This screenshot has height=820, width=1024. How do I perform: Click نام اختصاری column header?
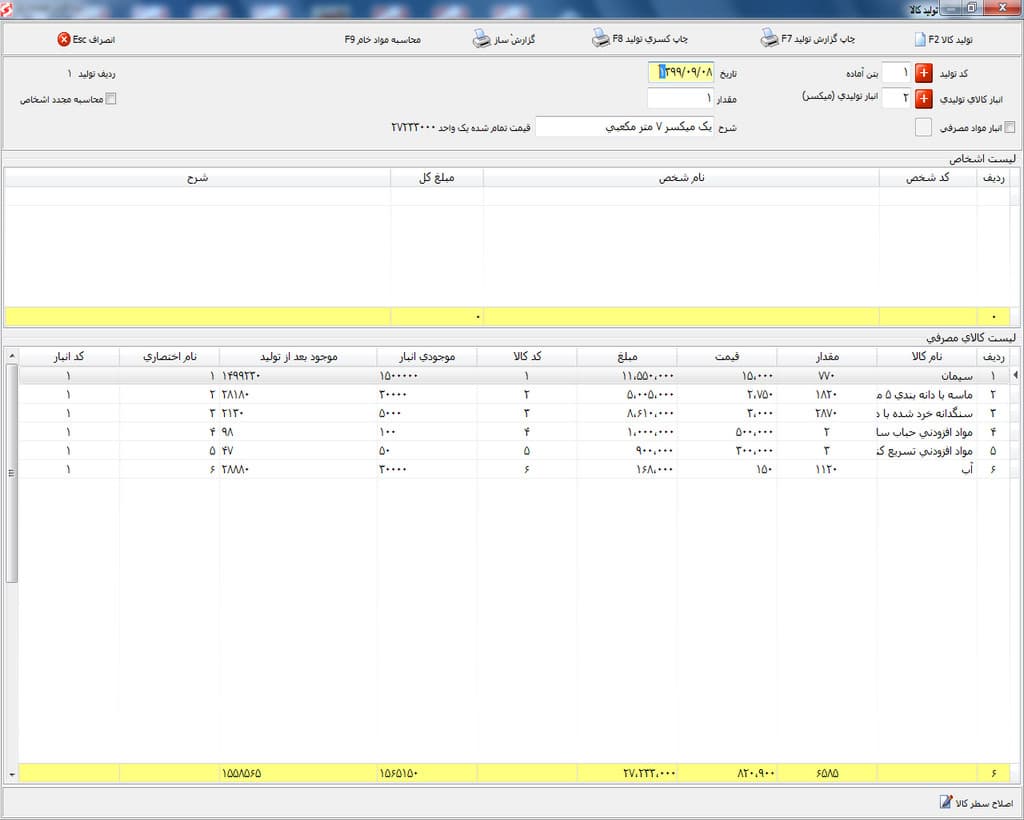click(170, 356)
